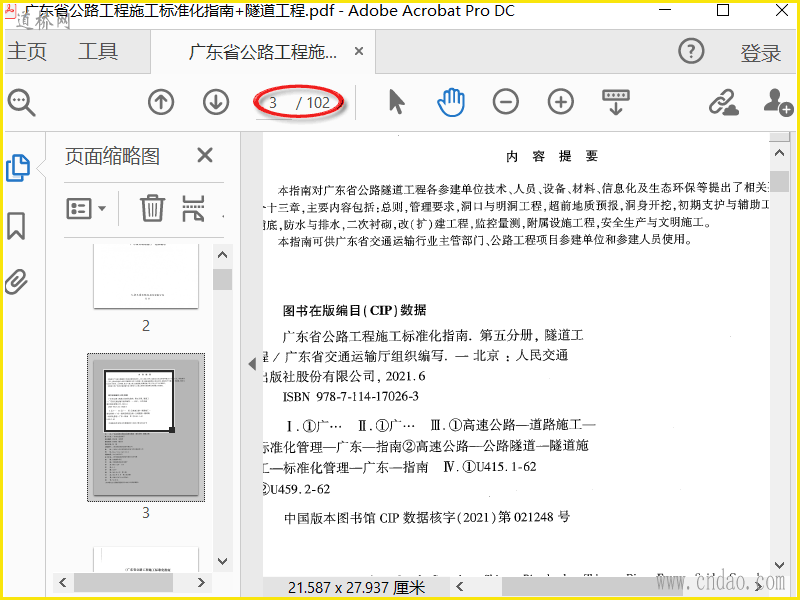Minimize the Acrobat window
This screenshot has height=600, width=800.
pos(665,10)
